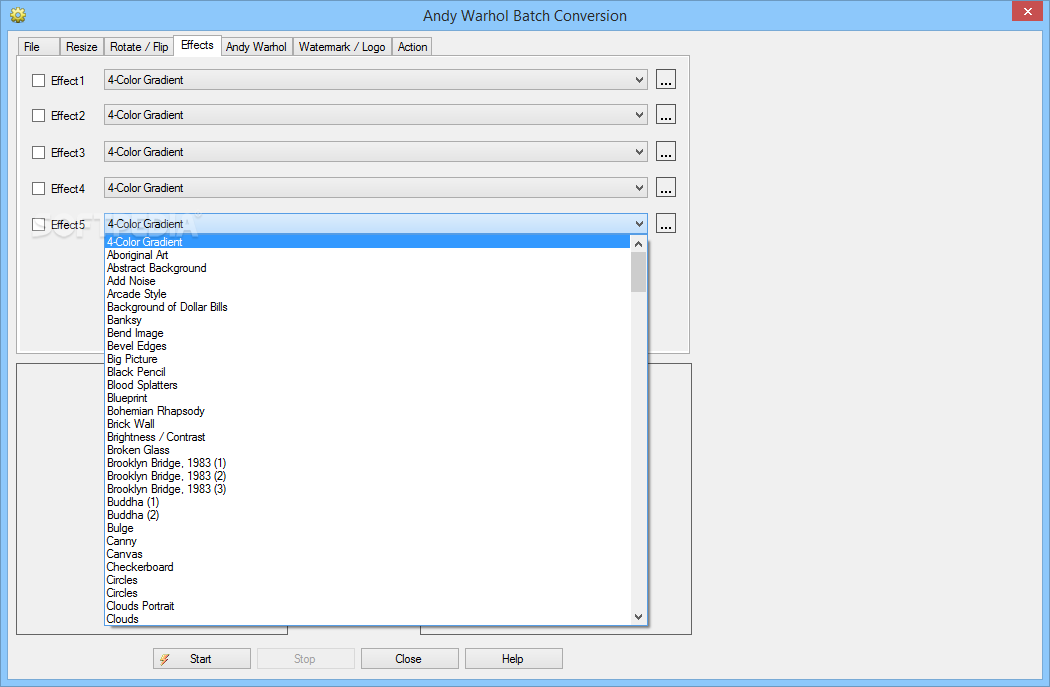Choose Buddha (2) effect
Viewport: 1050px width, 687px height.
click(x=367, y=515)
